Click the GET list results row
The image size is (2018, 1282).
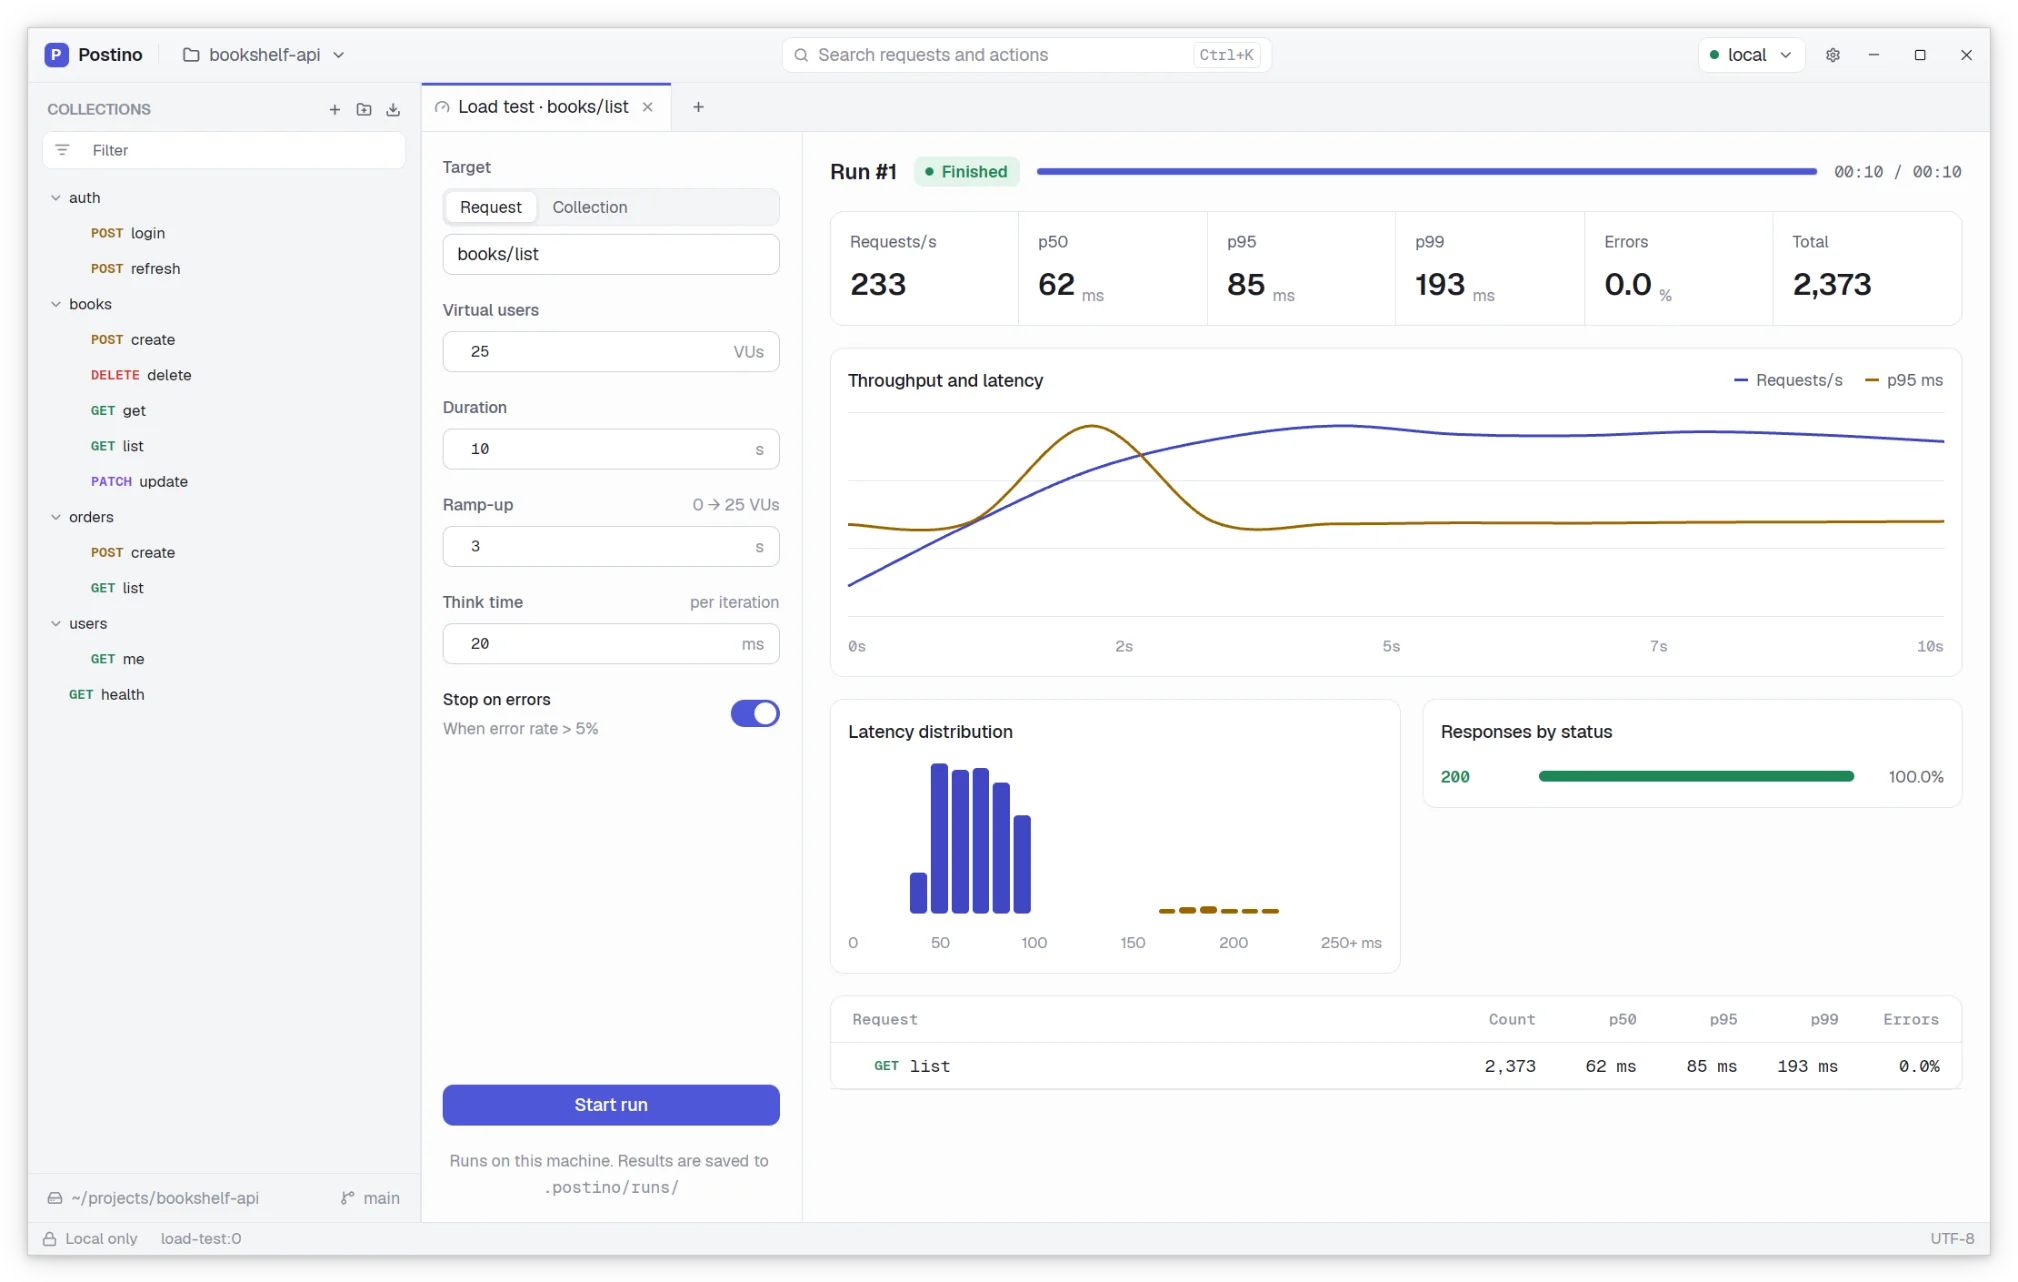[1396, 1066]
